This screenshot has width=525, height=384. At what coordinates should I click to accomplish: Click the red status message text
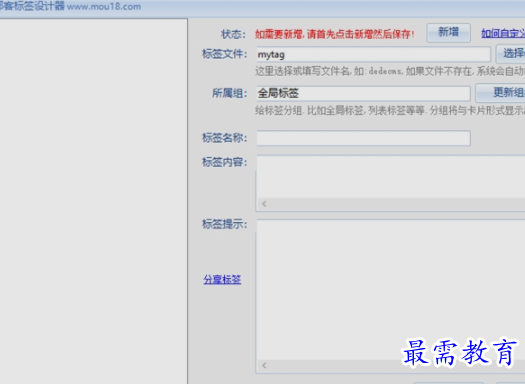pyautogui.click(x=334, y=34)
